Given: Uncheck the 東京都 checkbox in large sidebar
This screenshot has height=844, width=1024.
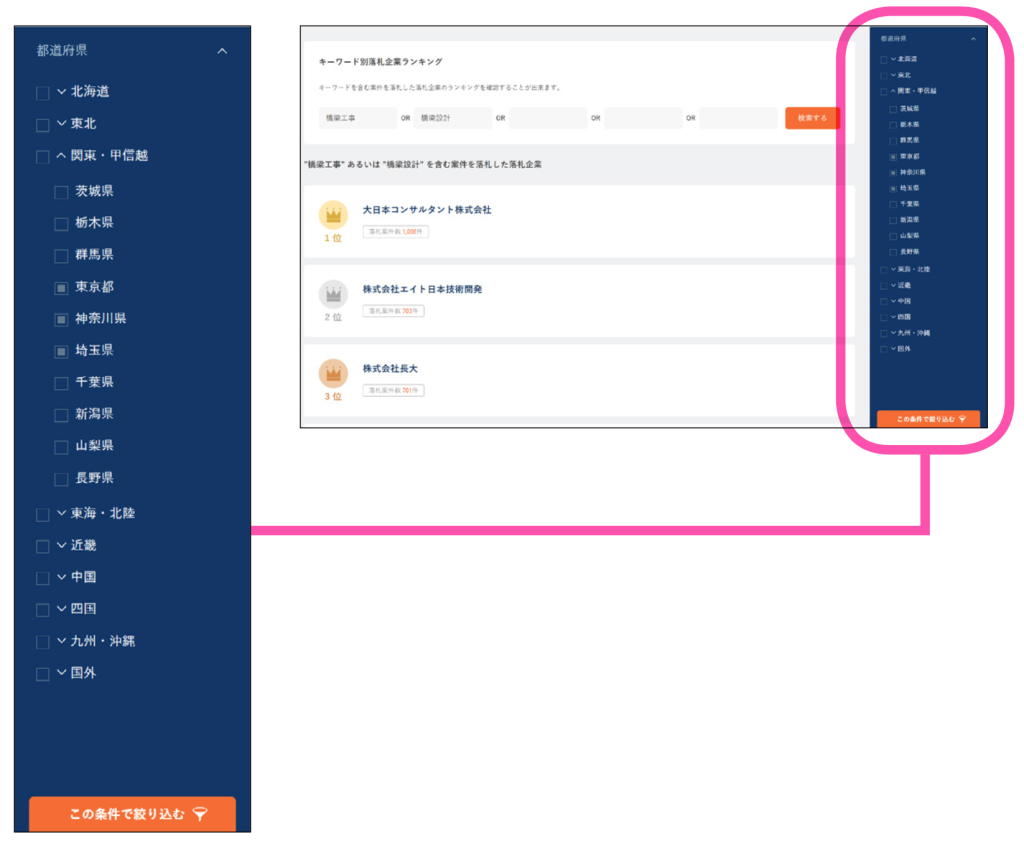Looking at the screenshot, I should point(61,288).
